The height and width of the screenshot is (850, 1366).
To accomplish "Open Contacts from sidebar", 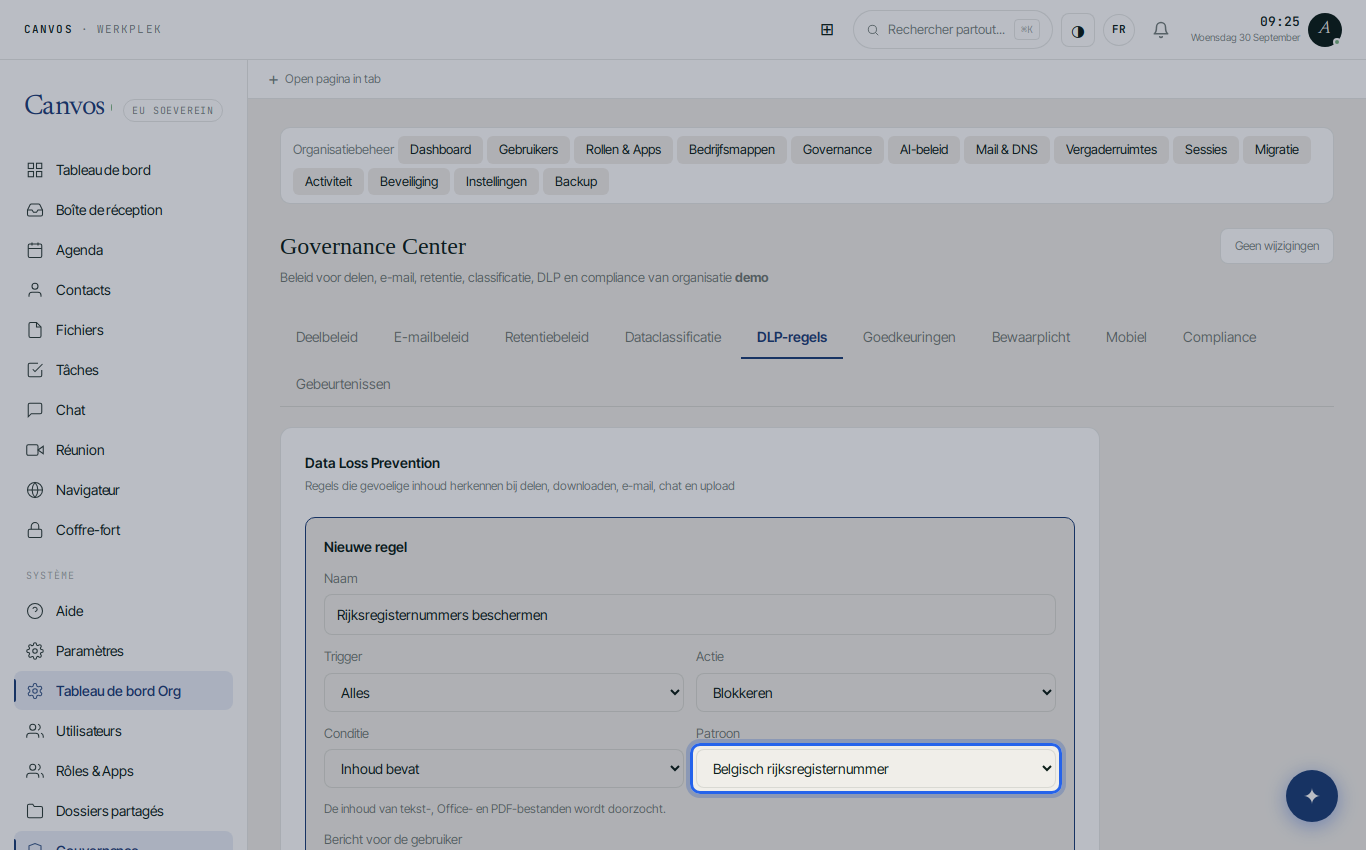I will [124, 290].
